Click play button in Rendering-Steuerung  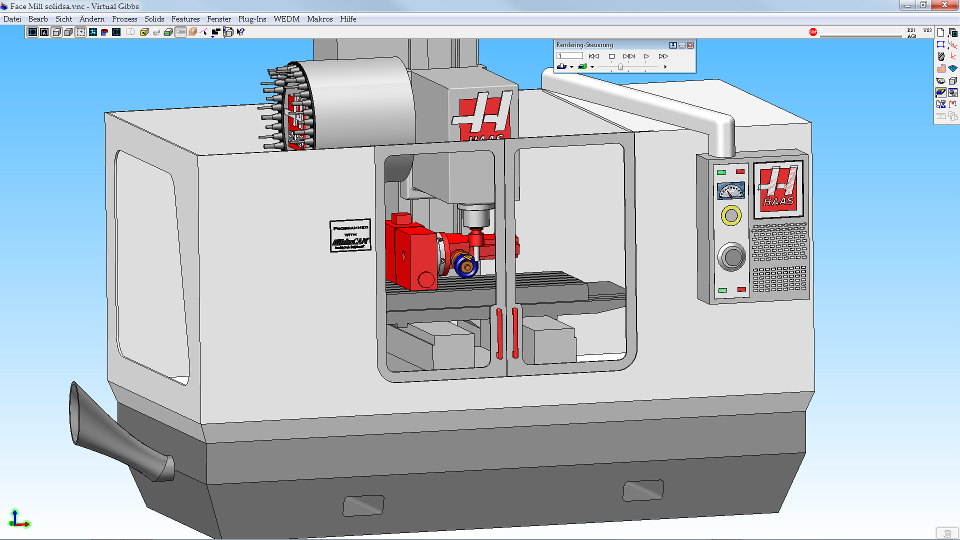click(646, 56)
